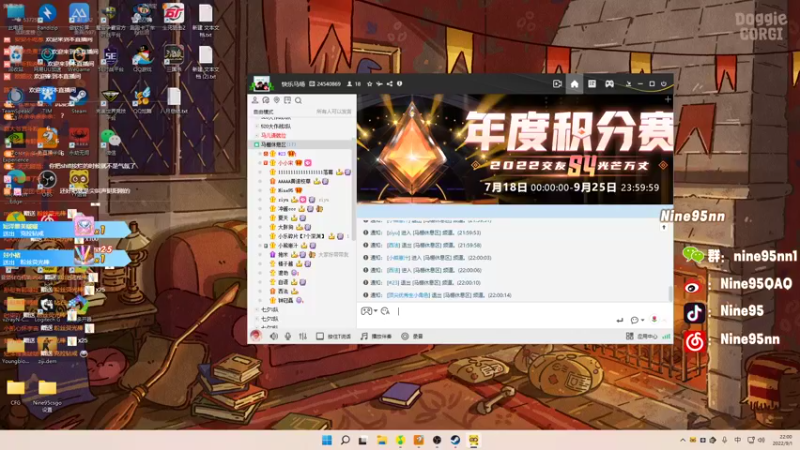
Task: Select user ziys in member list
Action: [x=283, y=199]
